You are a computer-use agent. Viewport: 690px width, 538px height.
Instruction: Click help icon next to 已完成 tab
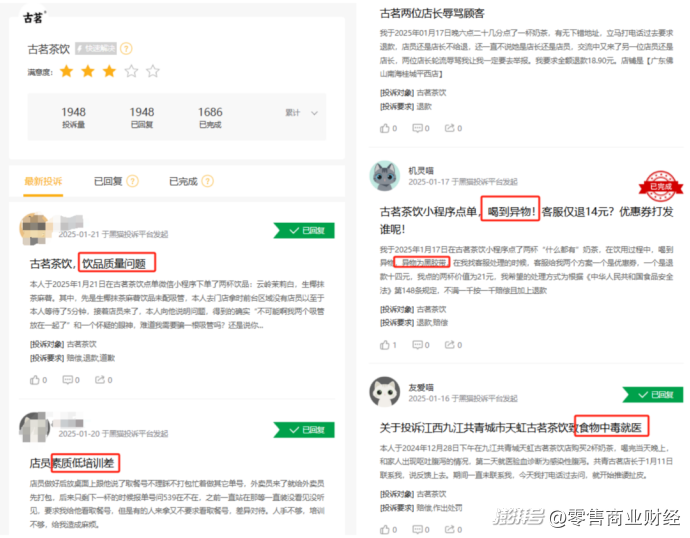click(x=208, y=181)
